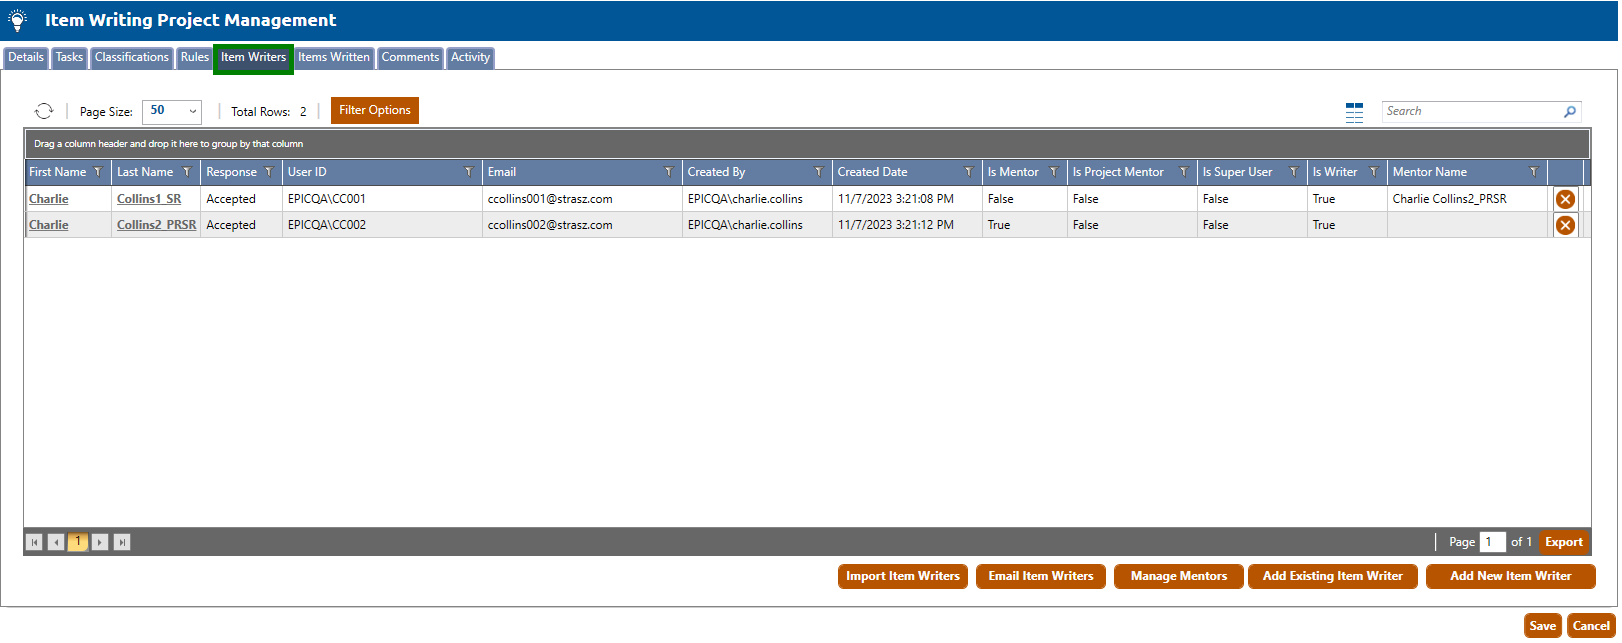The image size is (1622, 643).
Task: Open the Created Date column filter
Action: tap(968, 172)
